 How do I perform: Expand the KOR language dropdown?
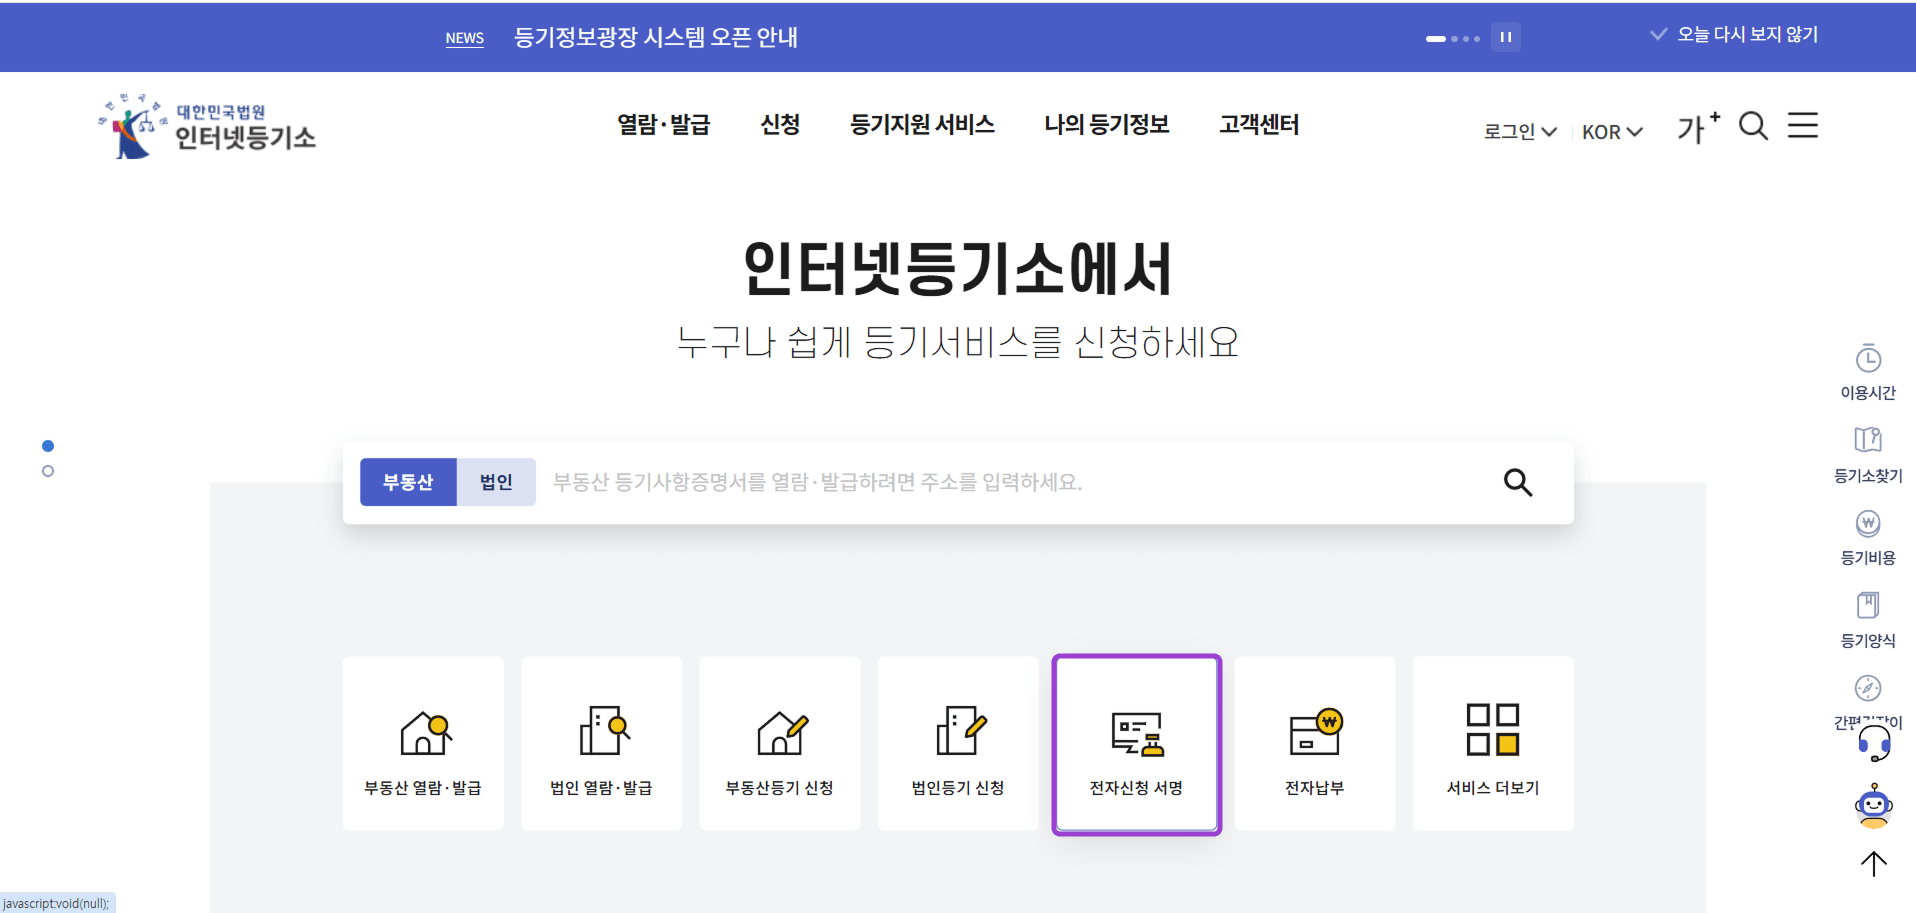coord(1612,132)
